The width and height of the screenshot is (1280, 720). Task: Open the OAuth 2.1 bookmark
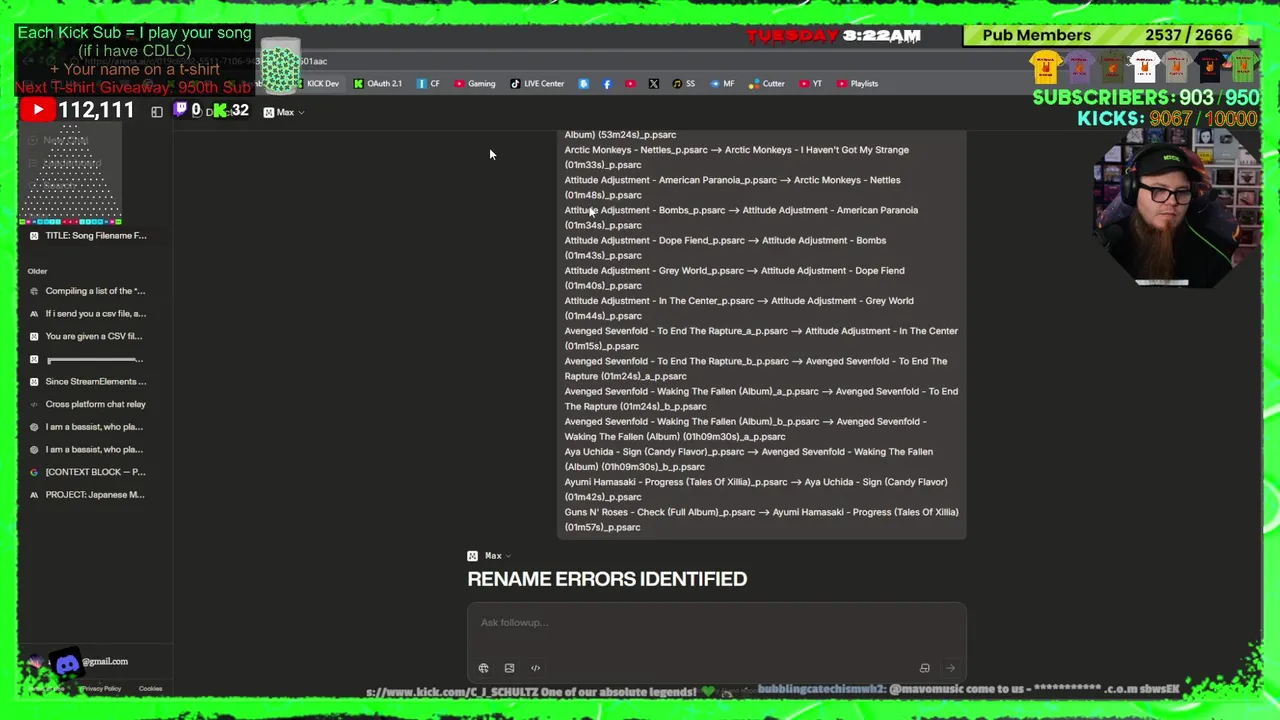click(x=377, y=84)
